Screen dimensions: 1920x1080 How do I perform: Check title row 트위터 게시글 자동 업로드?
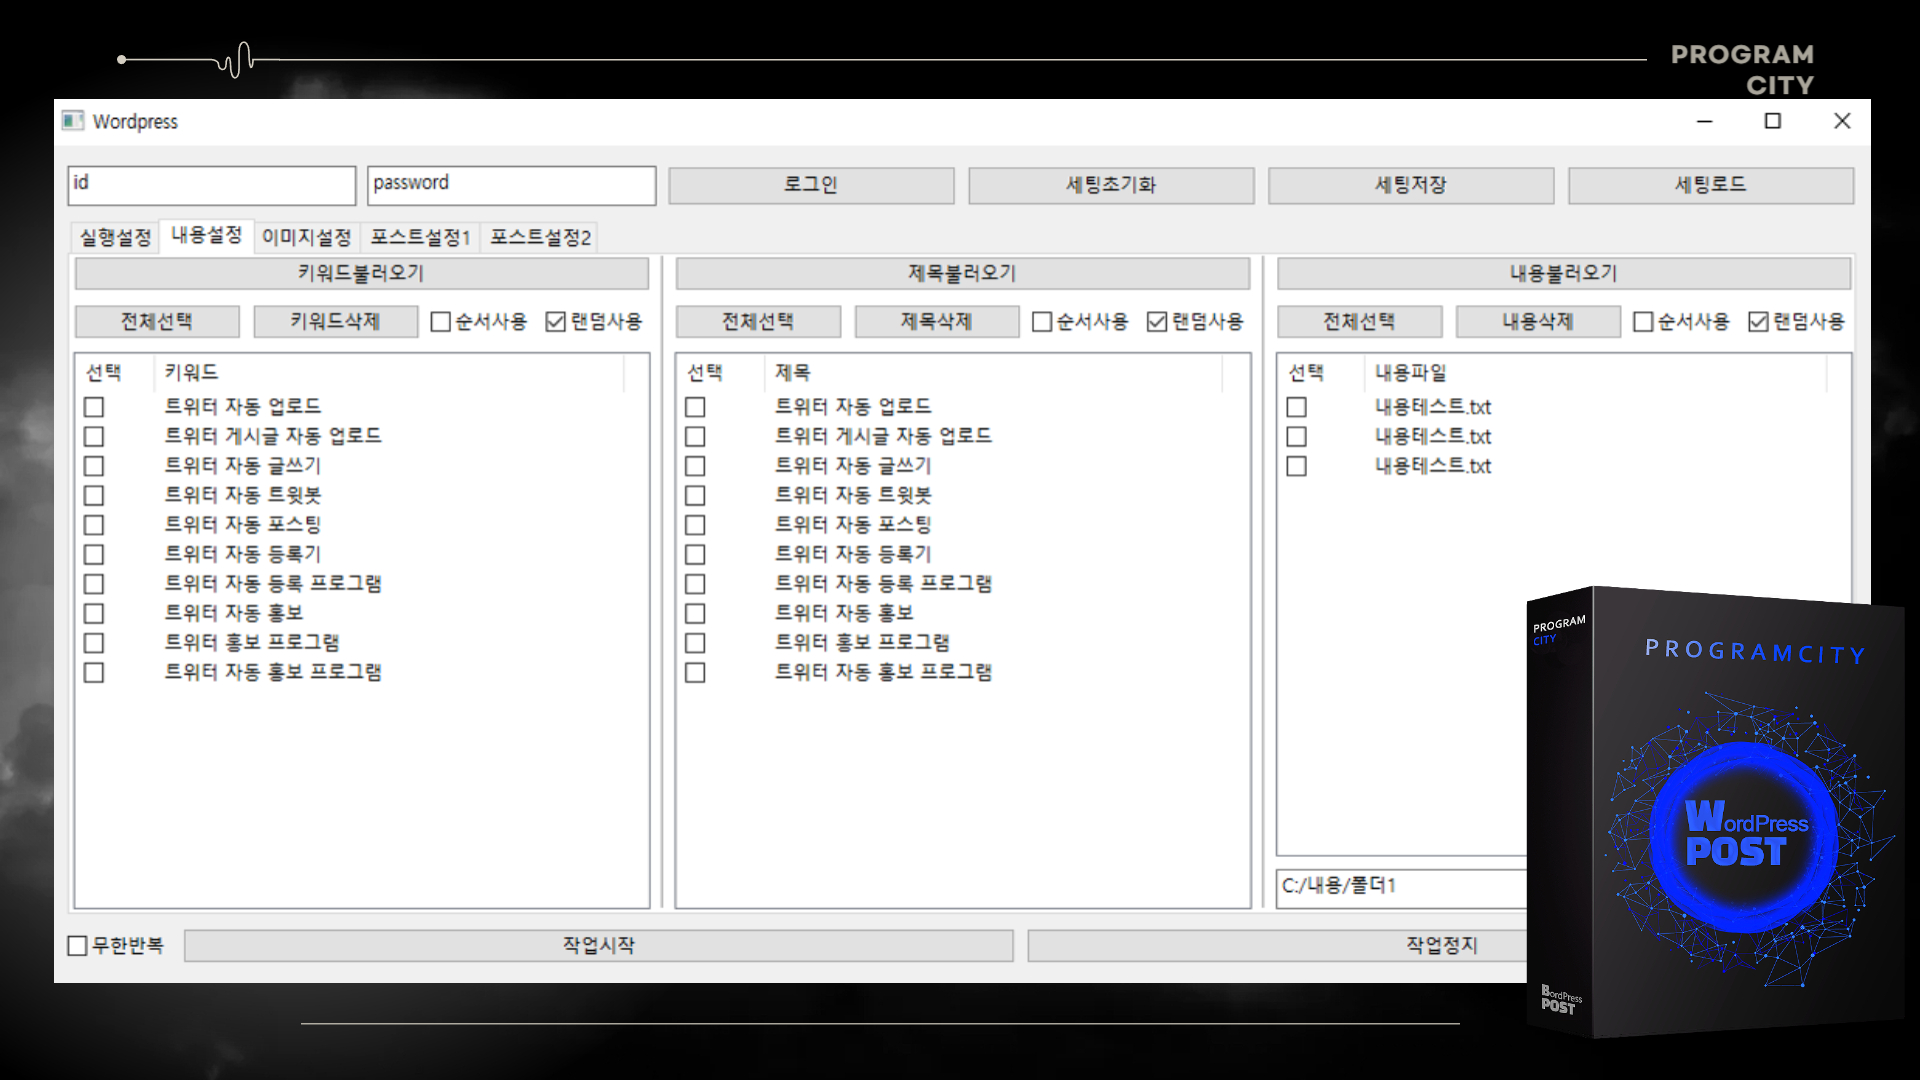(695, 437)
